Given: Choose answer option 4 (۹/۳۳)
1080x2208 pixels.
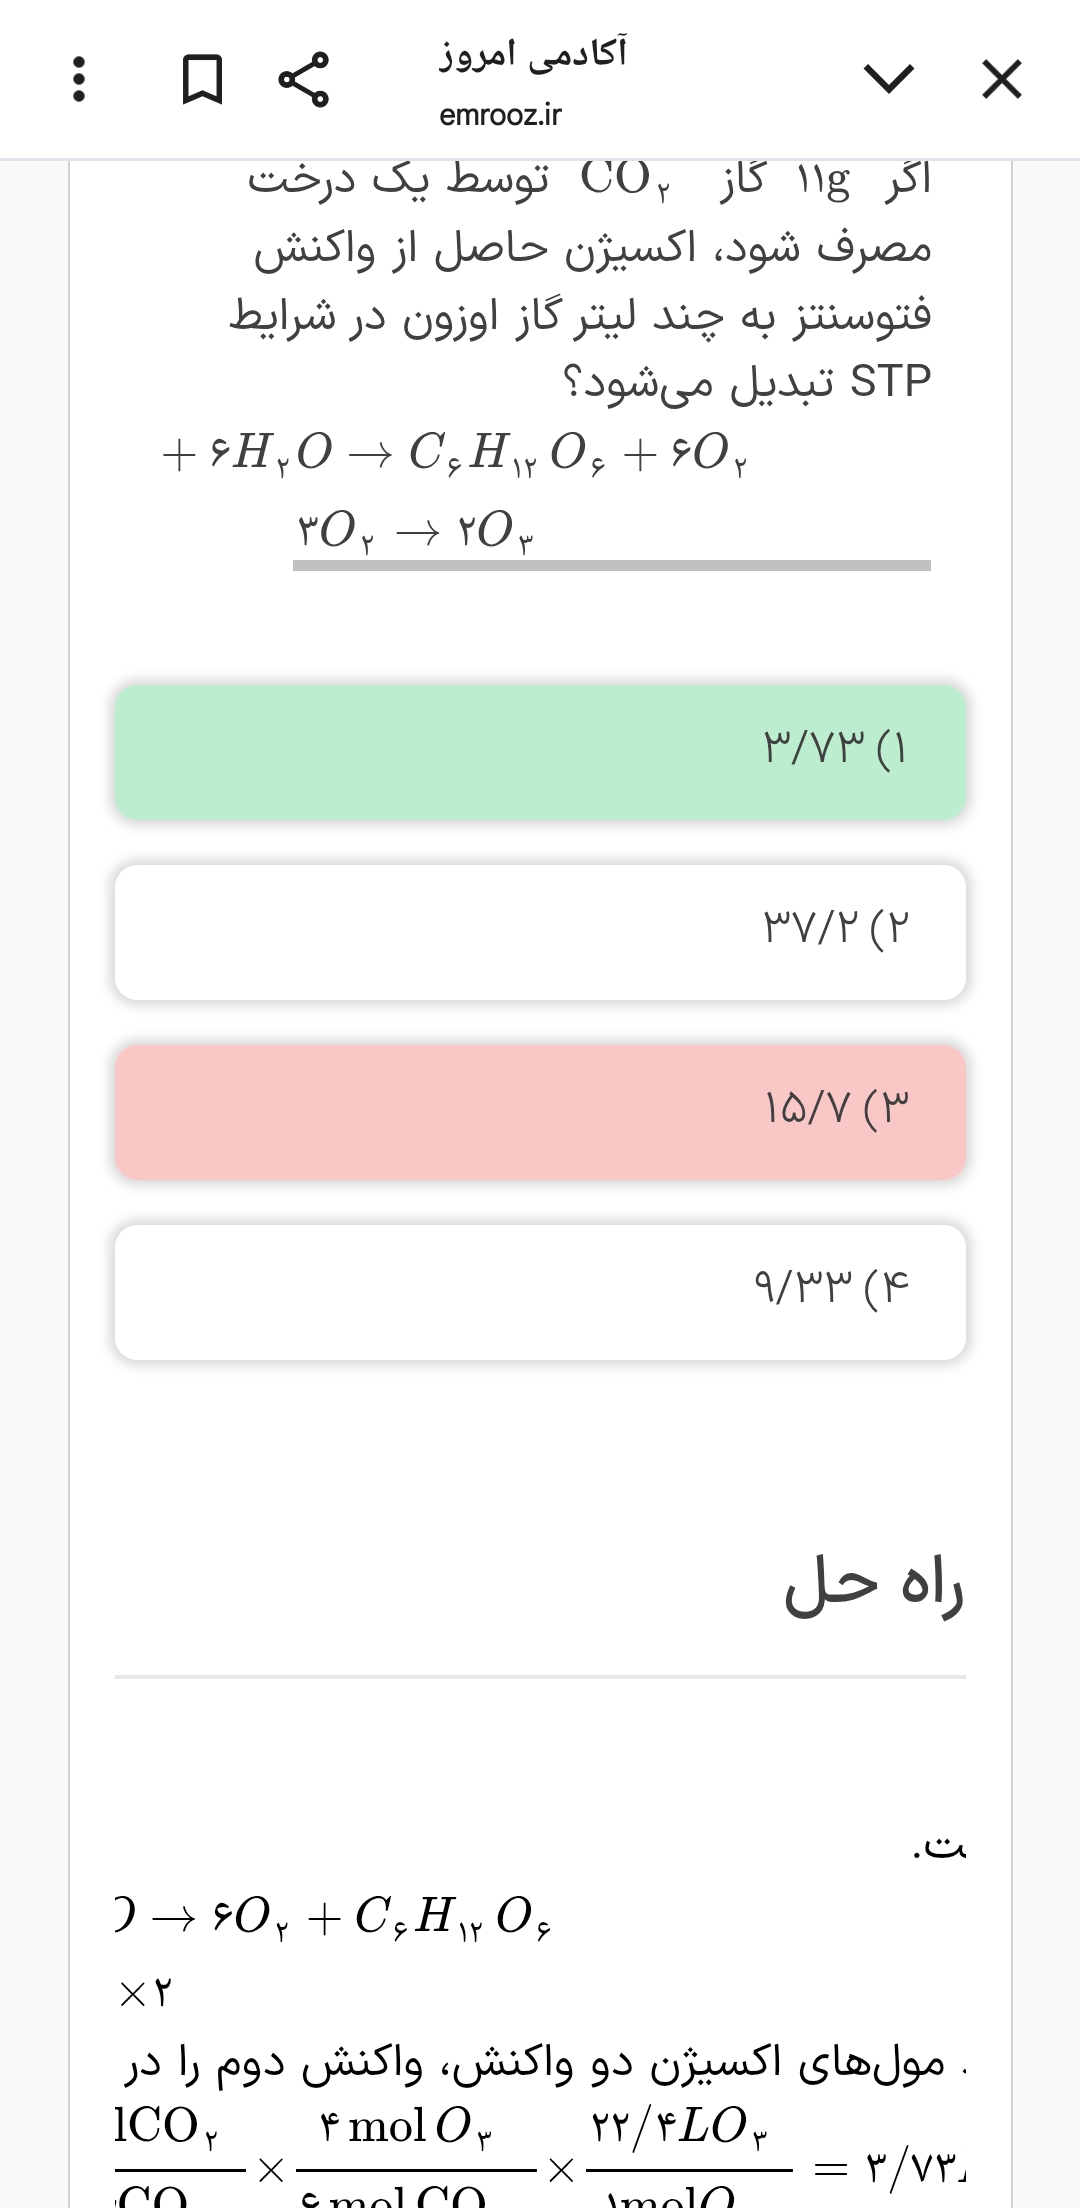Looking at the screenshot, I should pyautogui.click(x=540, y=1292).
